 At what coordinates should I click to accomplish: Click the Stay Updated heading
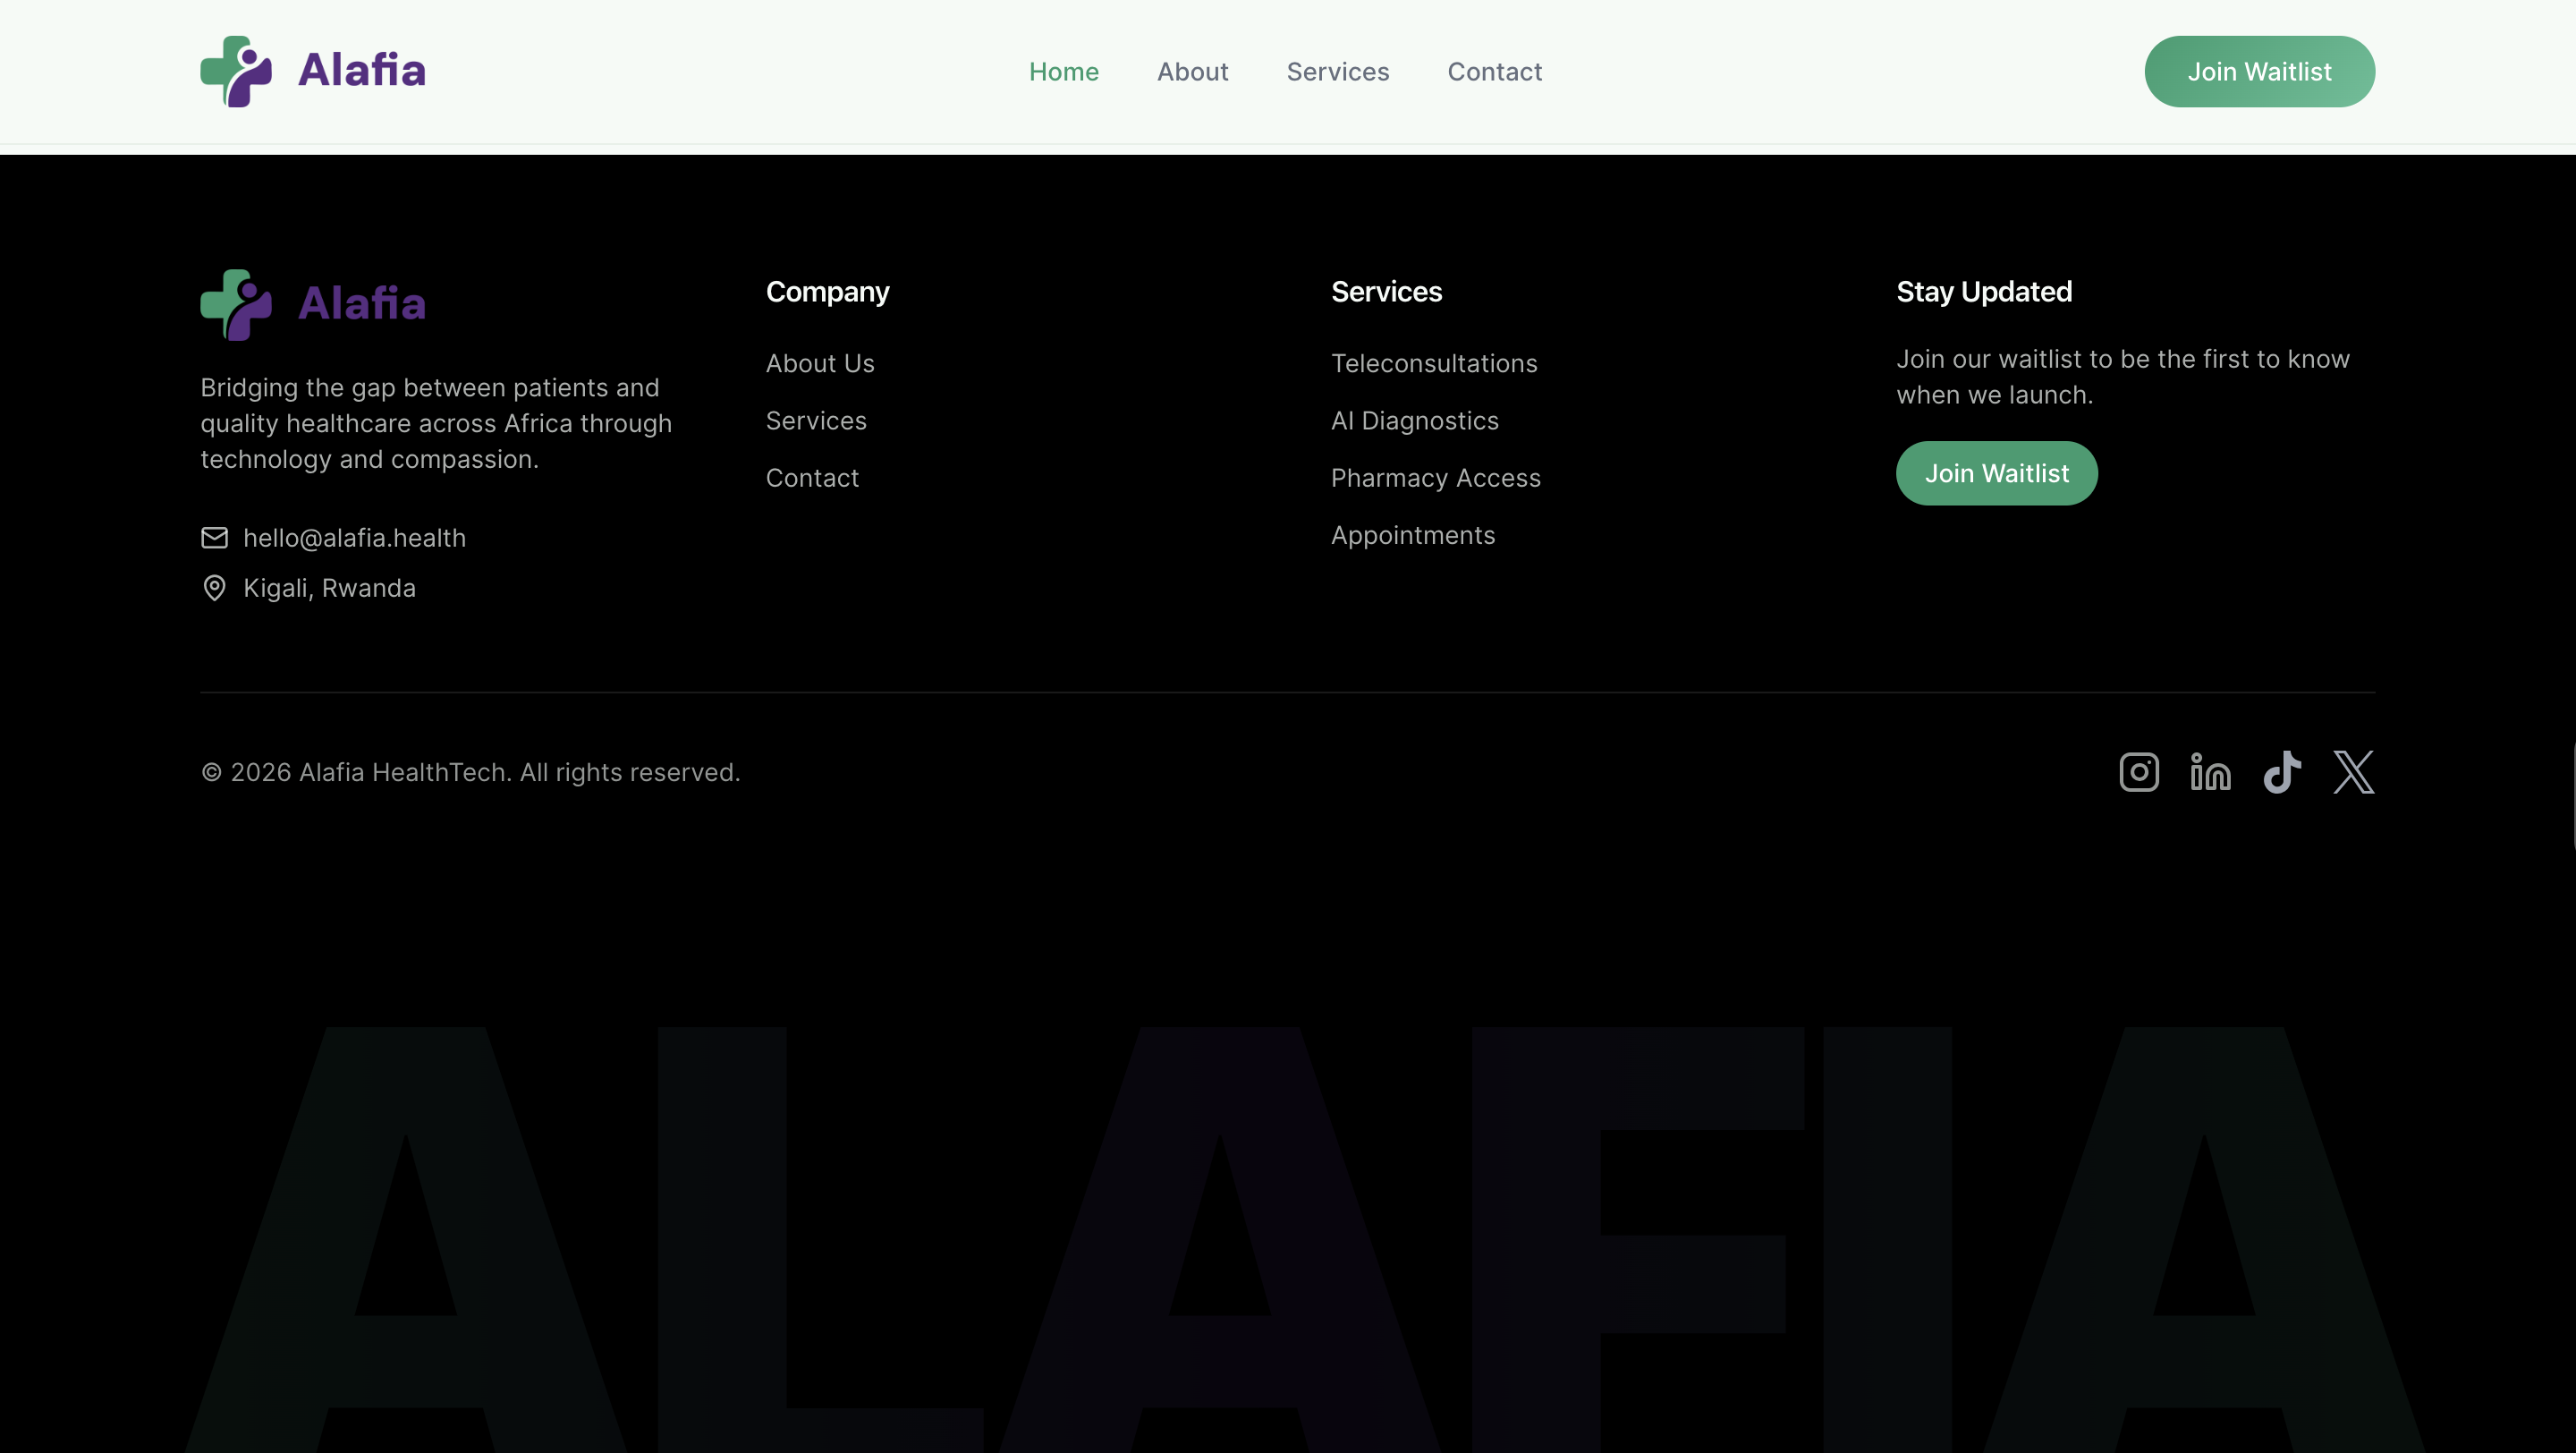(1984, 292)
